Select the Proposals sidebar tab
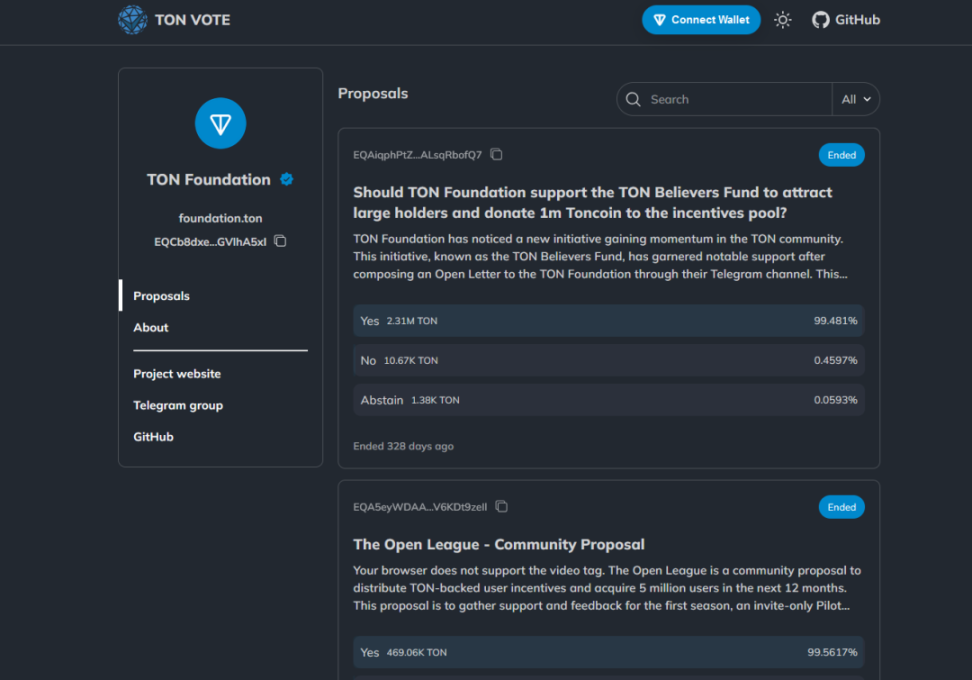 point(162,296)
